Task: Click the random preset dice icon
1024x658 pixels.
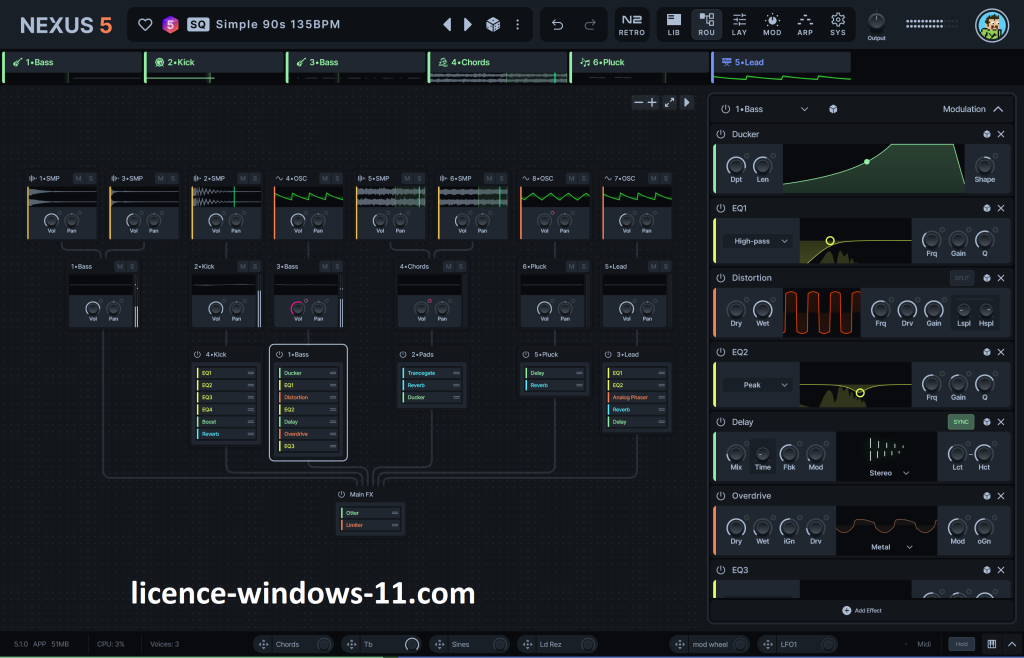Action: (x=492, y=24)
